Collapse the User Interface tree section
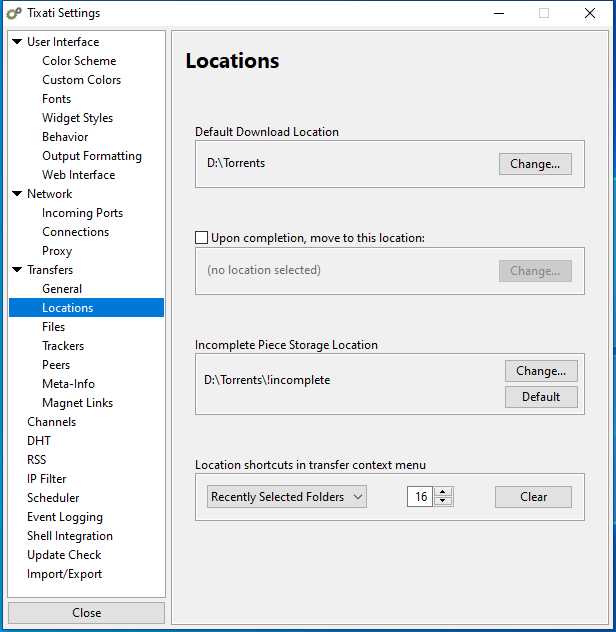This screenshot has height=632, width=616. [17, 42]
